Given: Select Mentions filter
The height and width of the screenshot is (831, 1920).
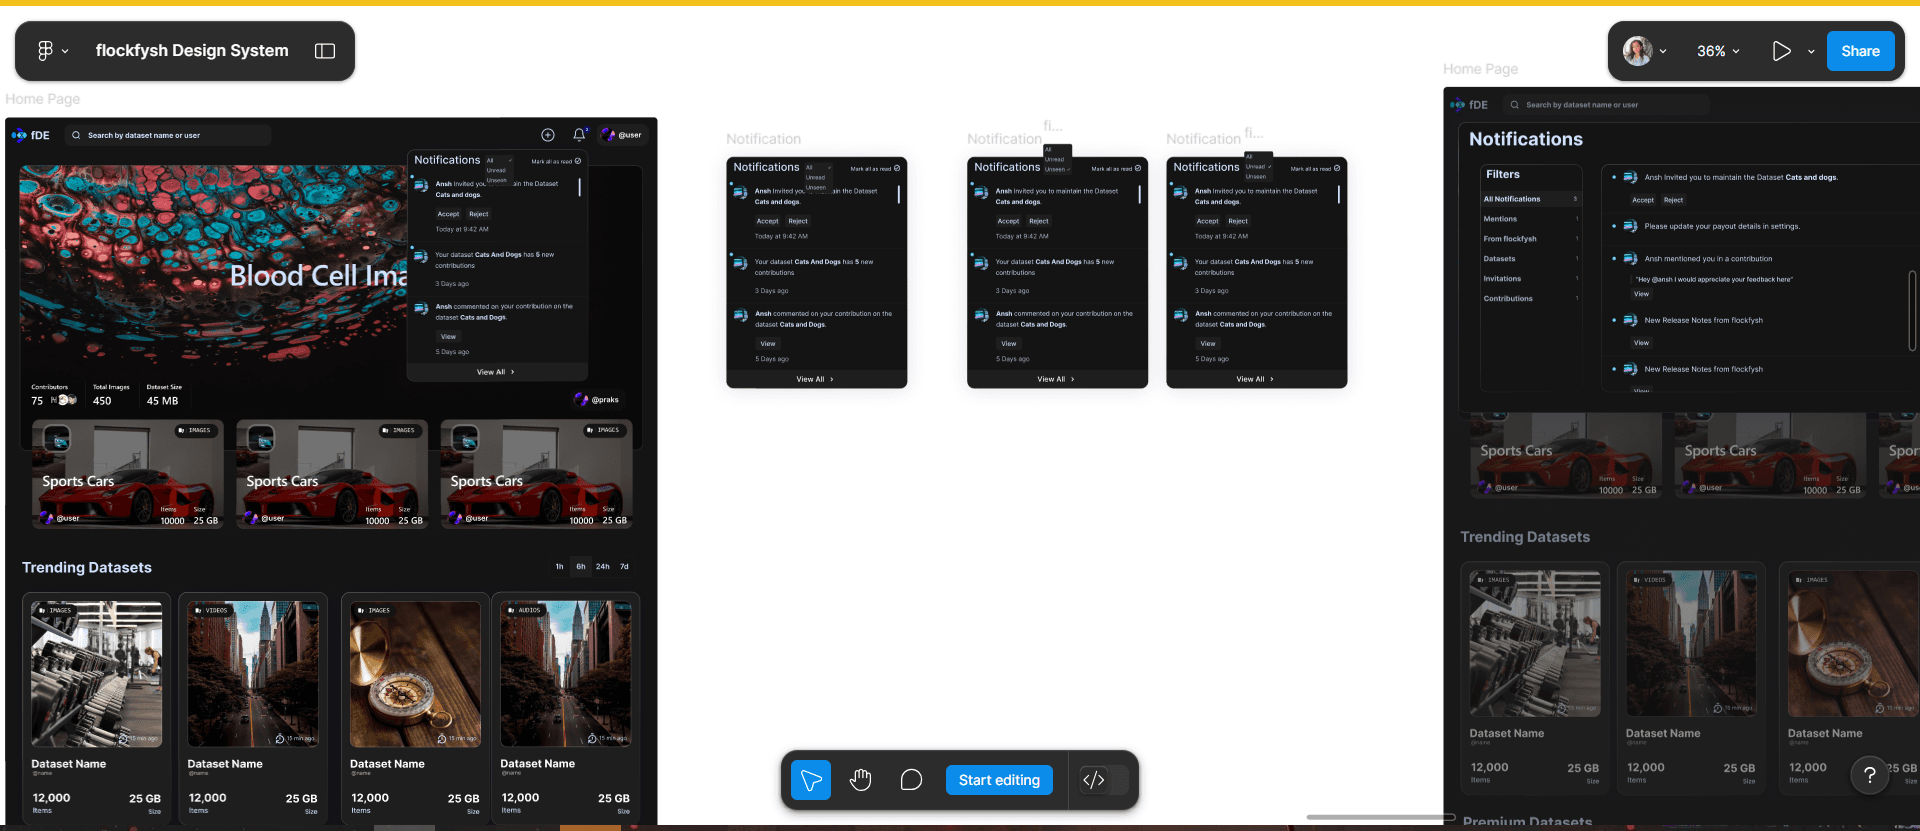Looking at the screenshot, I should (1531, 219).
